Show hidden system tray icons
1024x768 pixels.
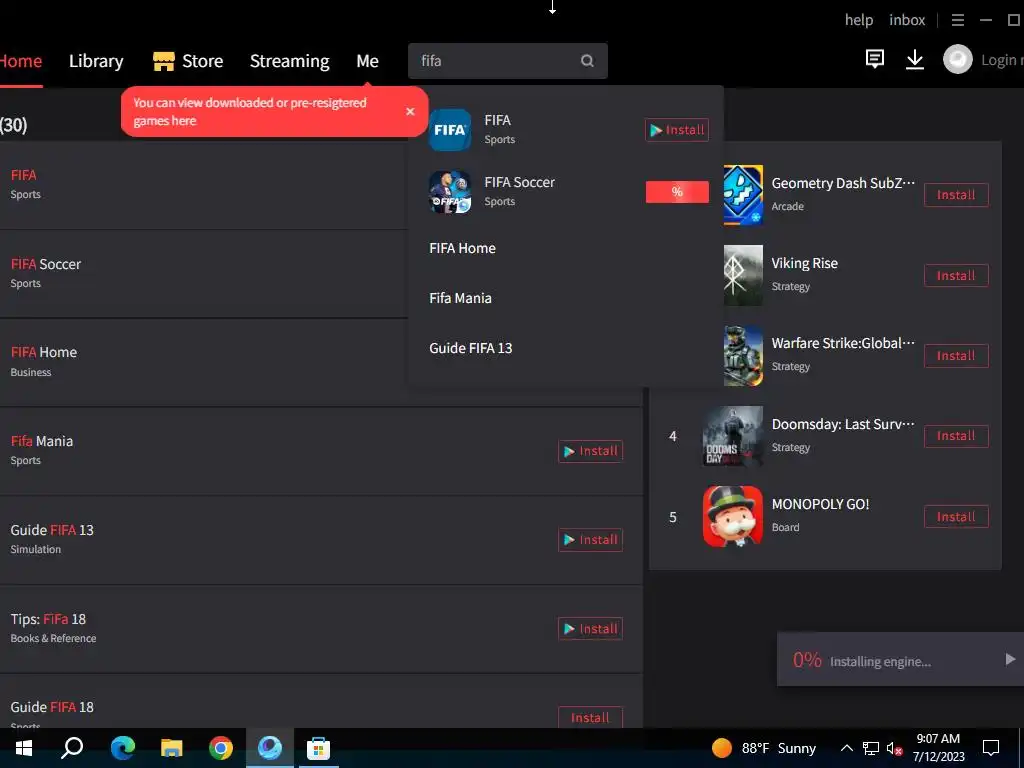(846, 748)
